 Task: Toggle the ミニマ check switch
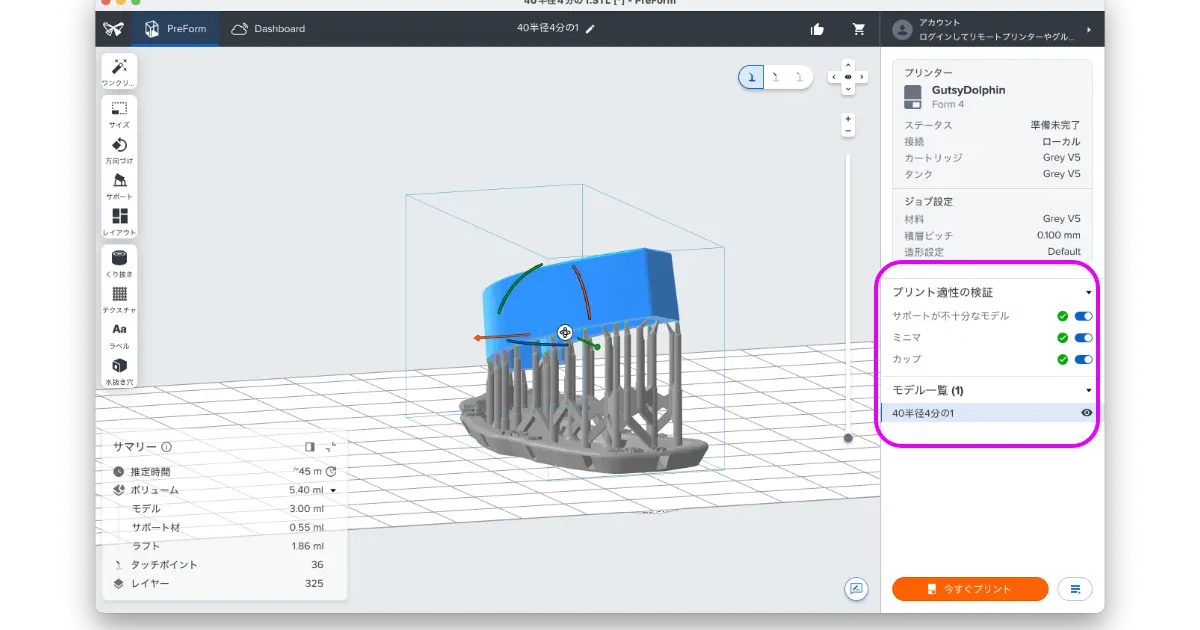click(1083, 338)
